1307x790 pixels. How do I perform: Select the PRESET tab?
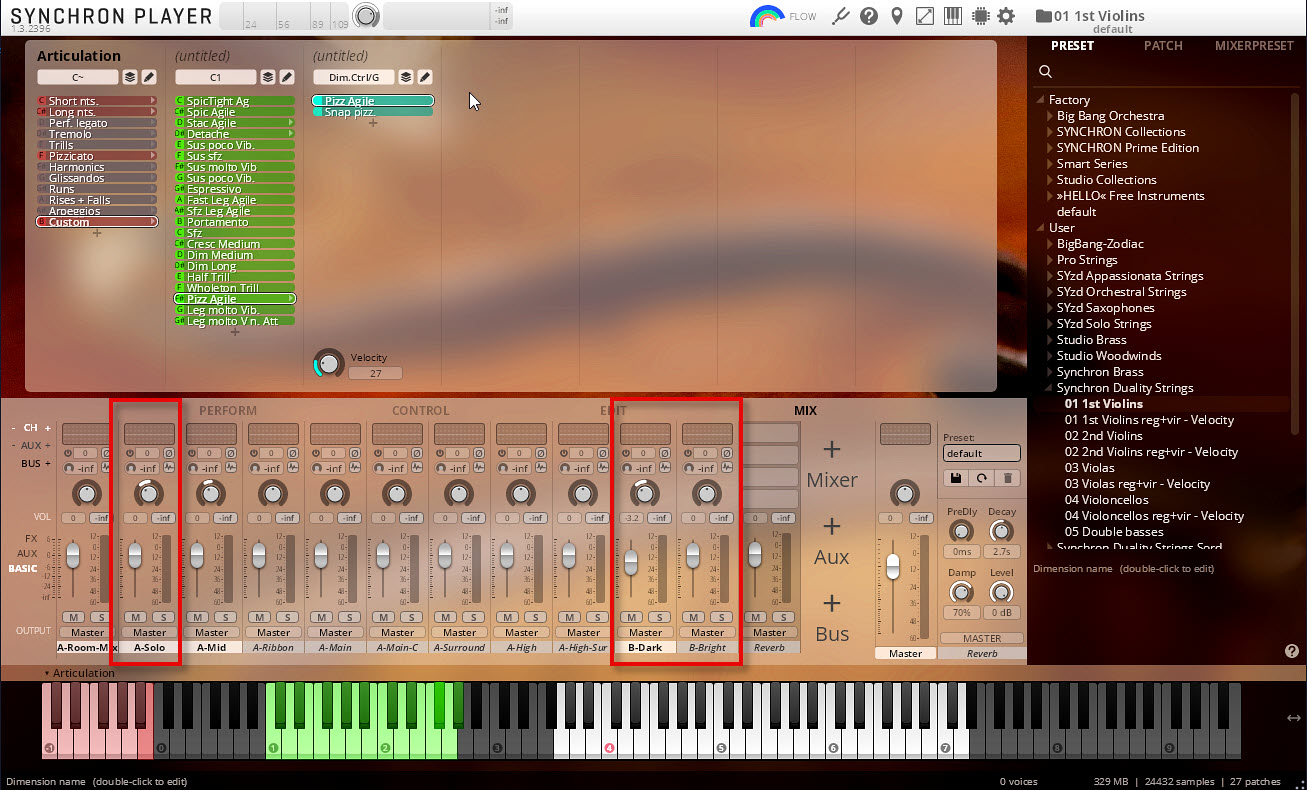[x=1071, y=46]
